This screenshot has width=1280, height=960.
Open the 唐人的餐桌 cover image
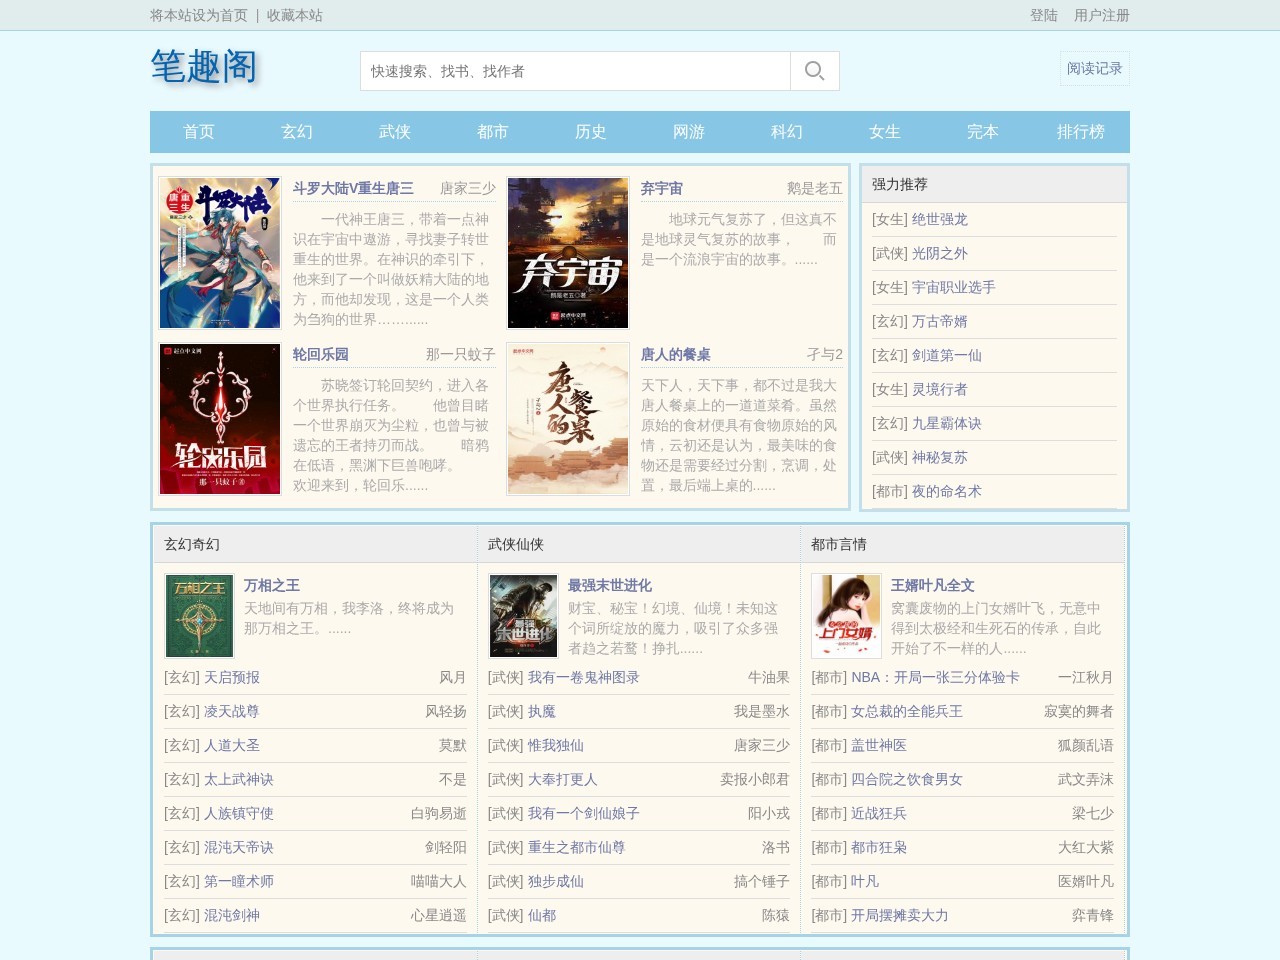point(568,419)
